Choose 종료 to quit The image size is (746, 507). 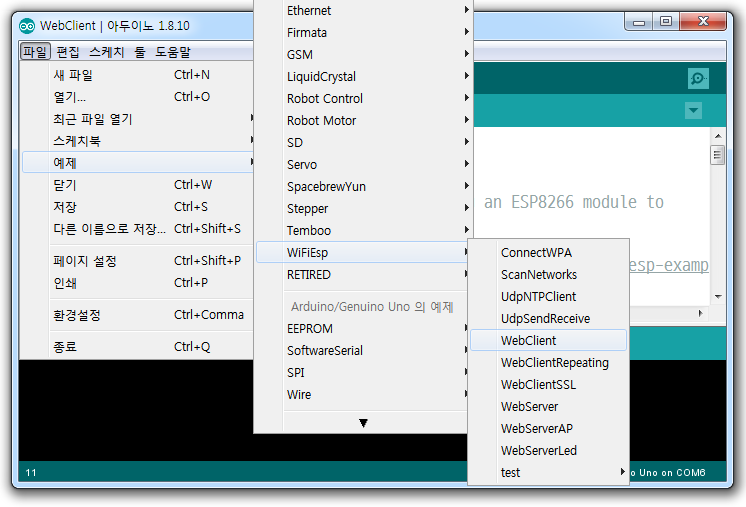pyautogui.click(x=137, y=347)
